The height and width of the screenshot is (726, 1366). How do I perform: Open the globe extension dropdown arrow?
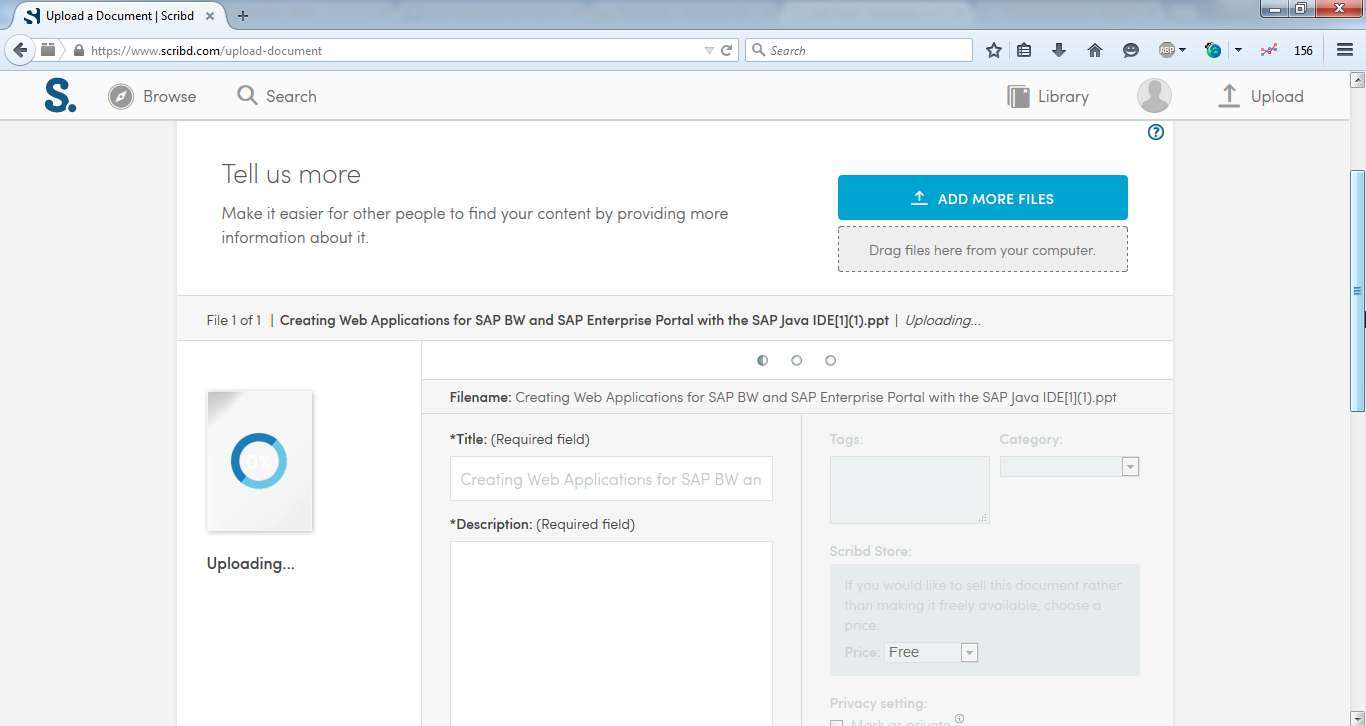1238,50
